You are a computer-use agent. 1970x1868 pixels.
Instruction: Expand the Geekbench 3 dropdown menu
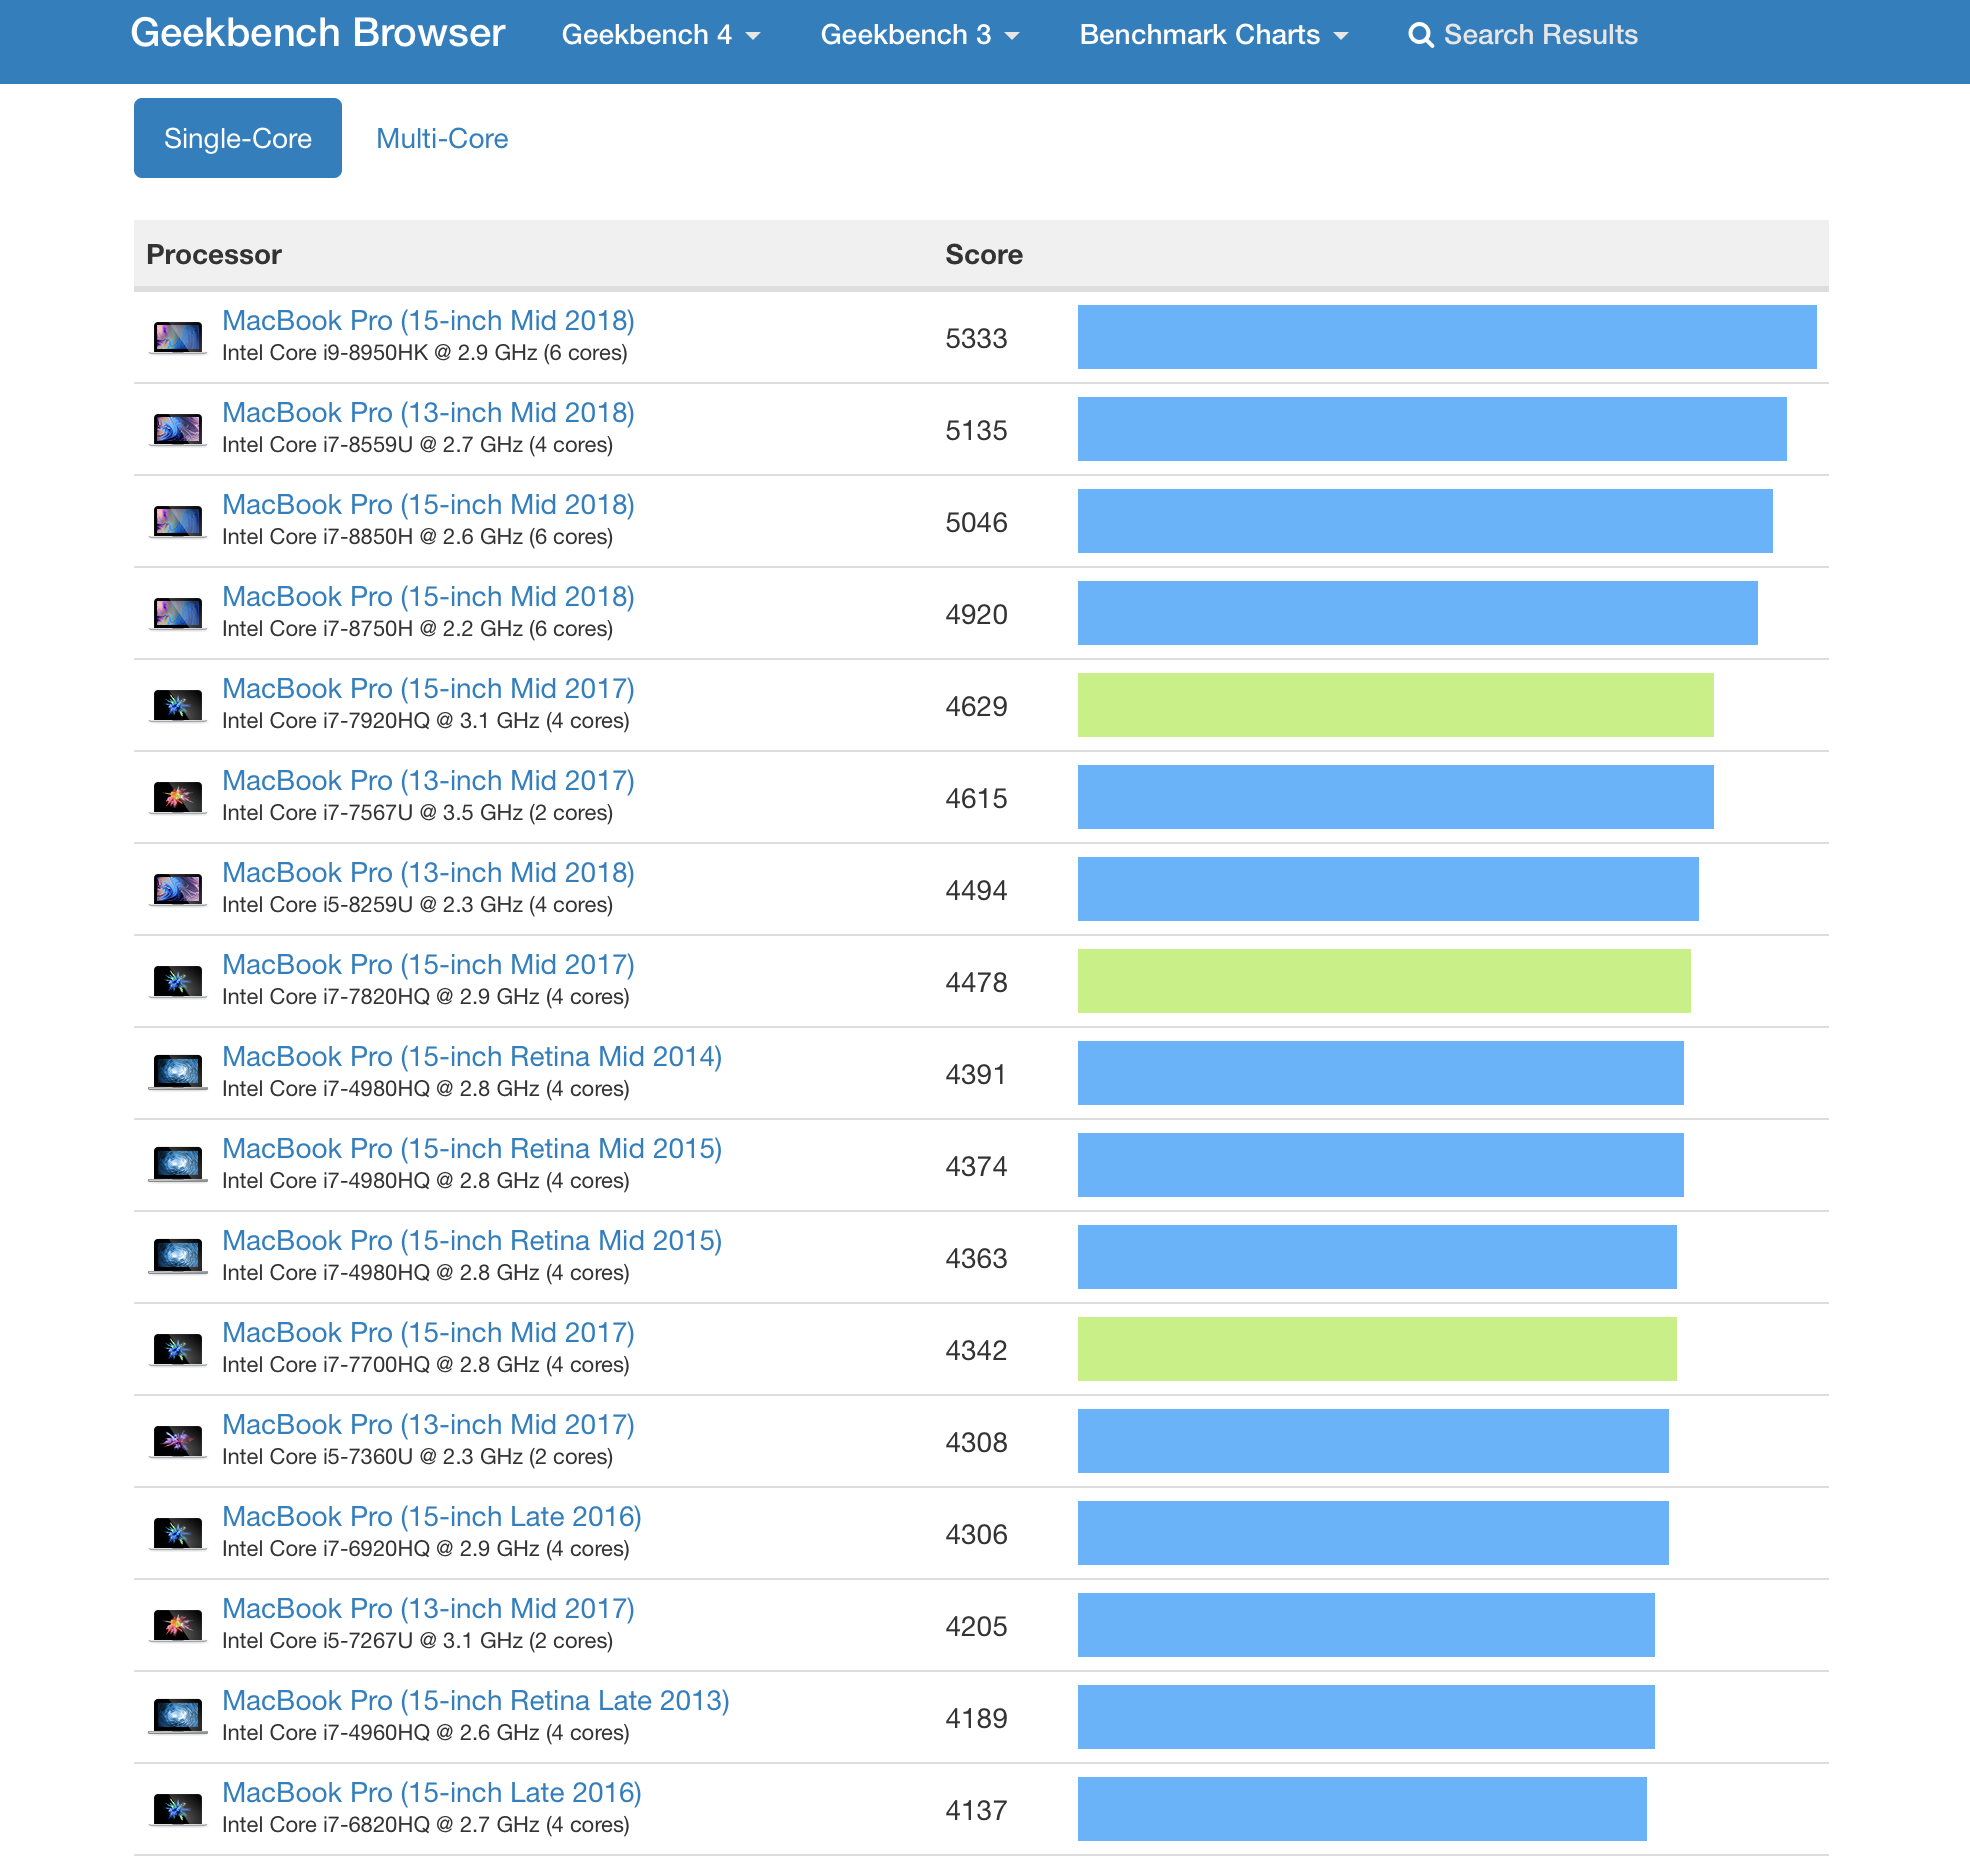(920, 35)
